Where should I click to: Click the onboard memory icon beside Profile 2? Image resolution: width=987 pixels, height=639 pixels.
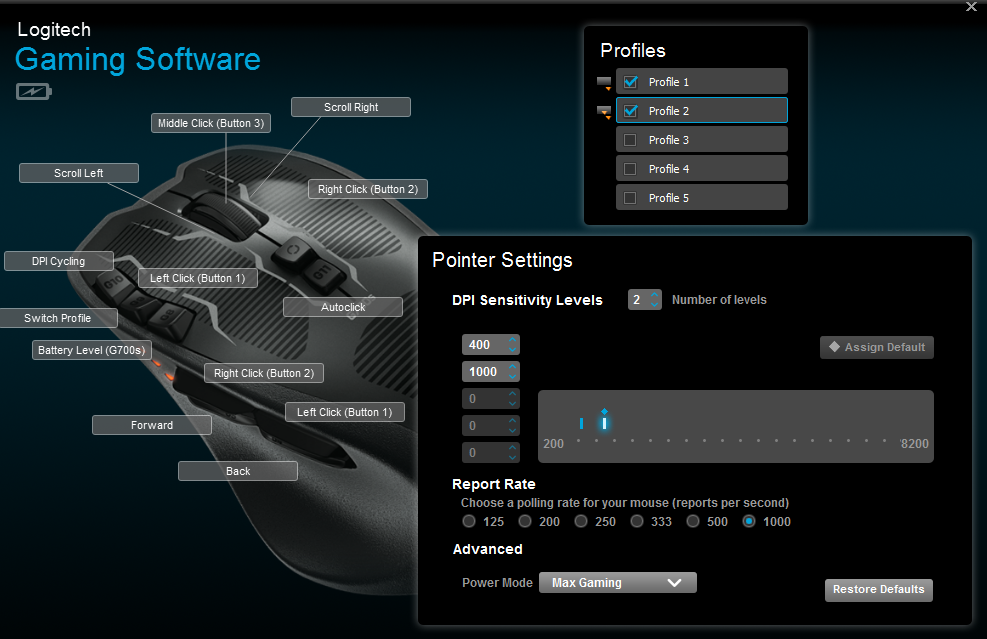tap(603, 108)
